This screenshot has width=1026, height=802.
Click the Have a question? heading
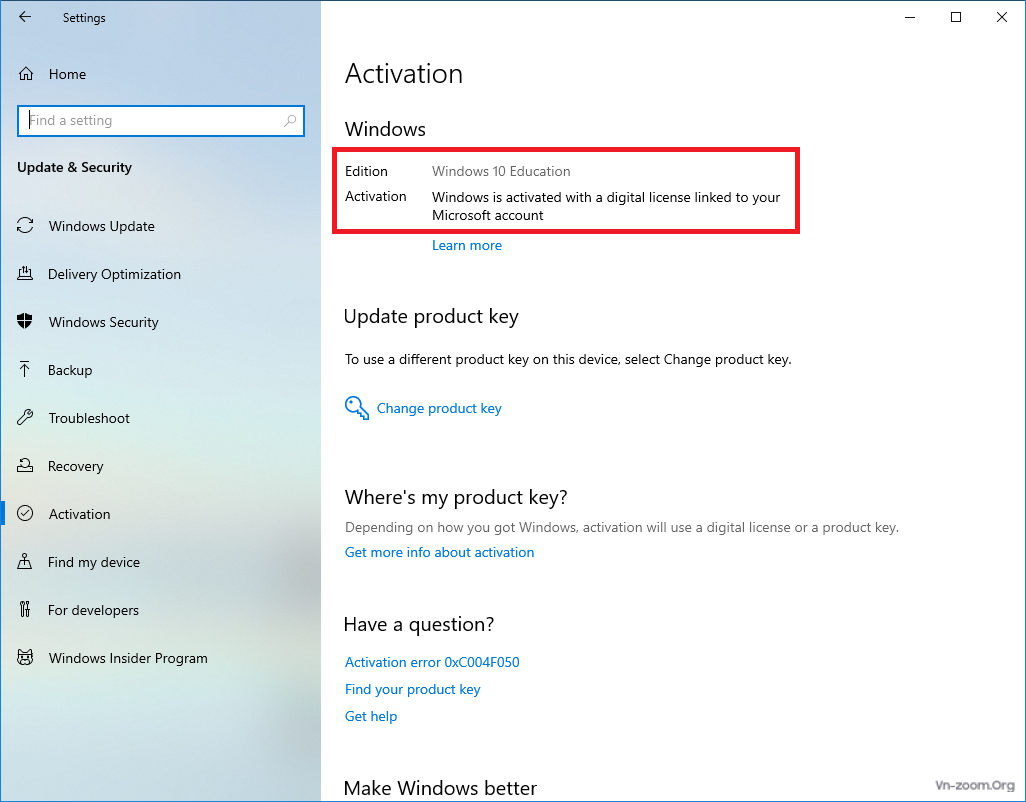[419, 624]
